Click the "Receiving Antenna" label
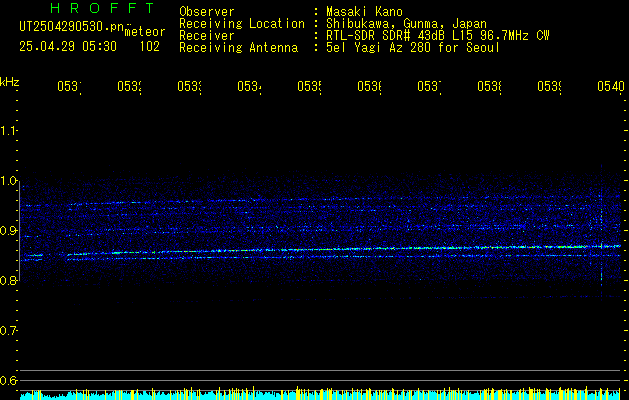This screenshot has width=629, height=400. click(238, 48)
